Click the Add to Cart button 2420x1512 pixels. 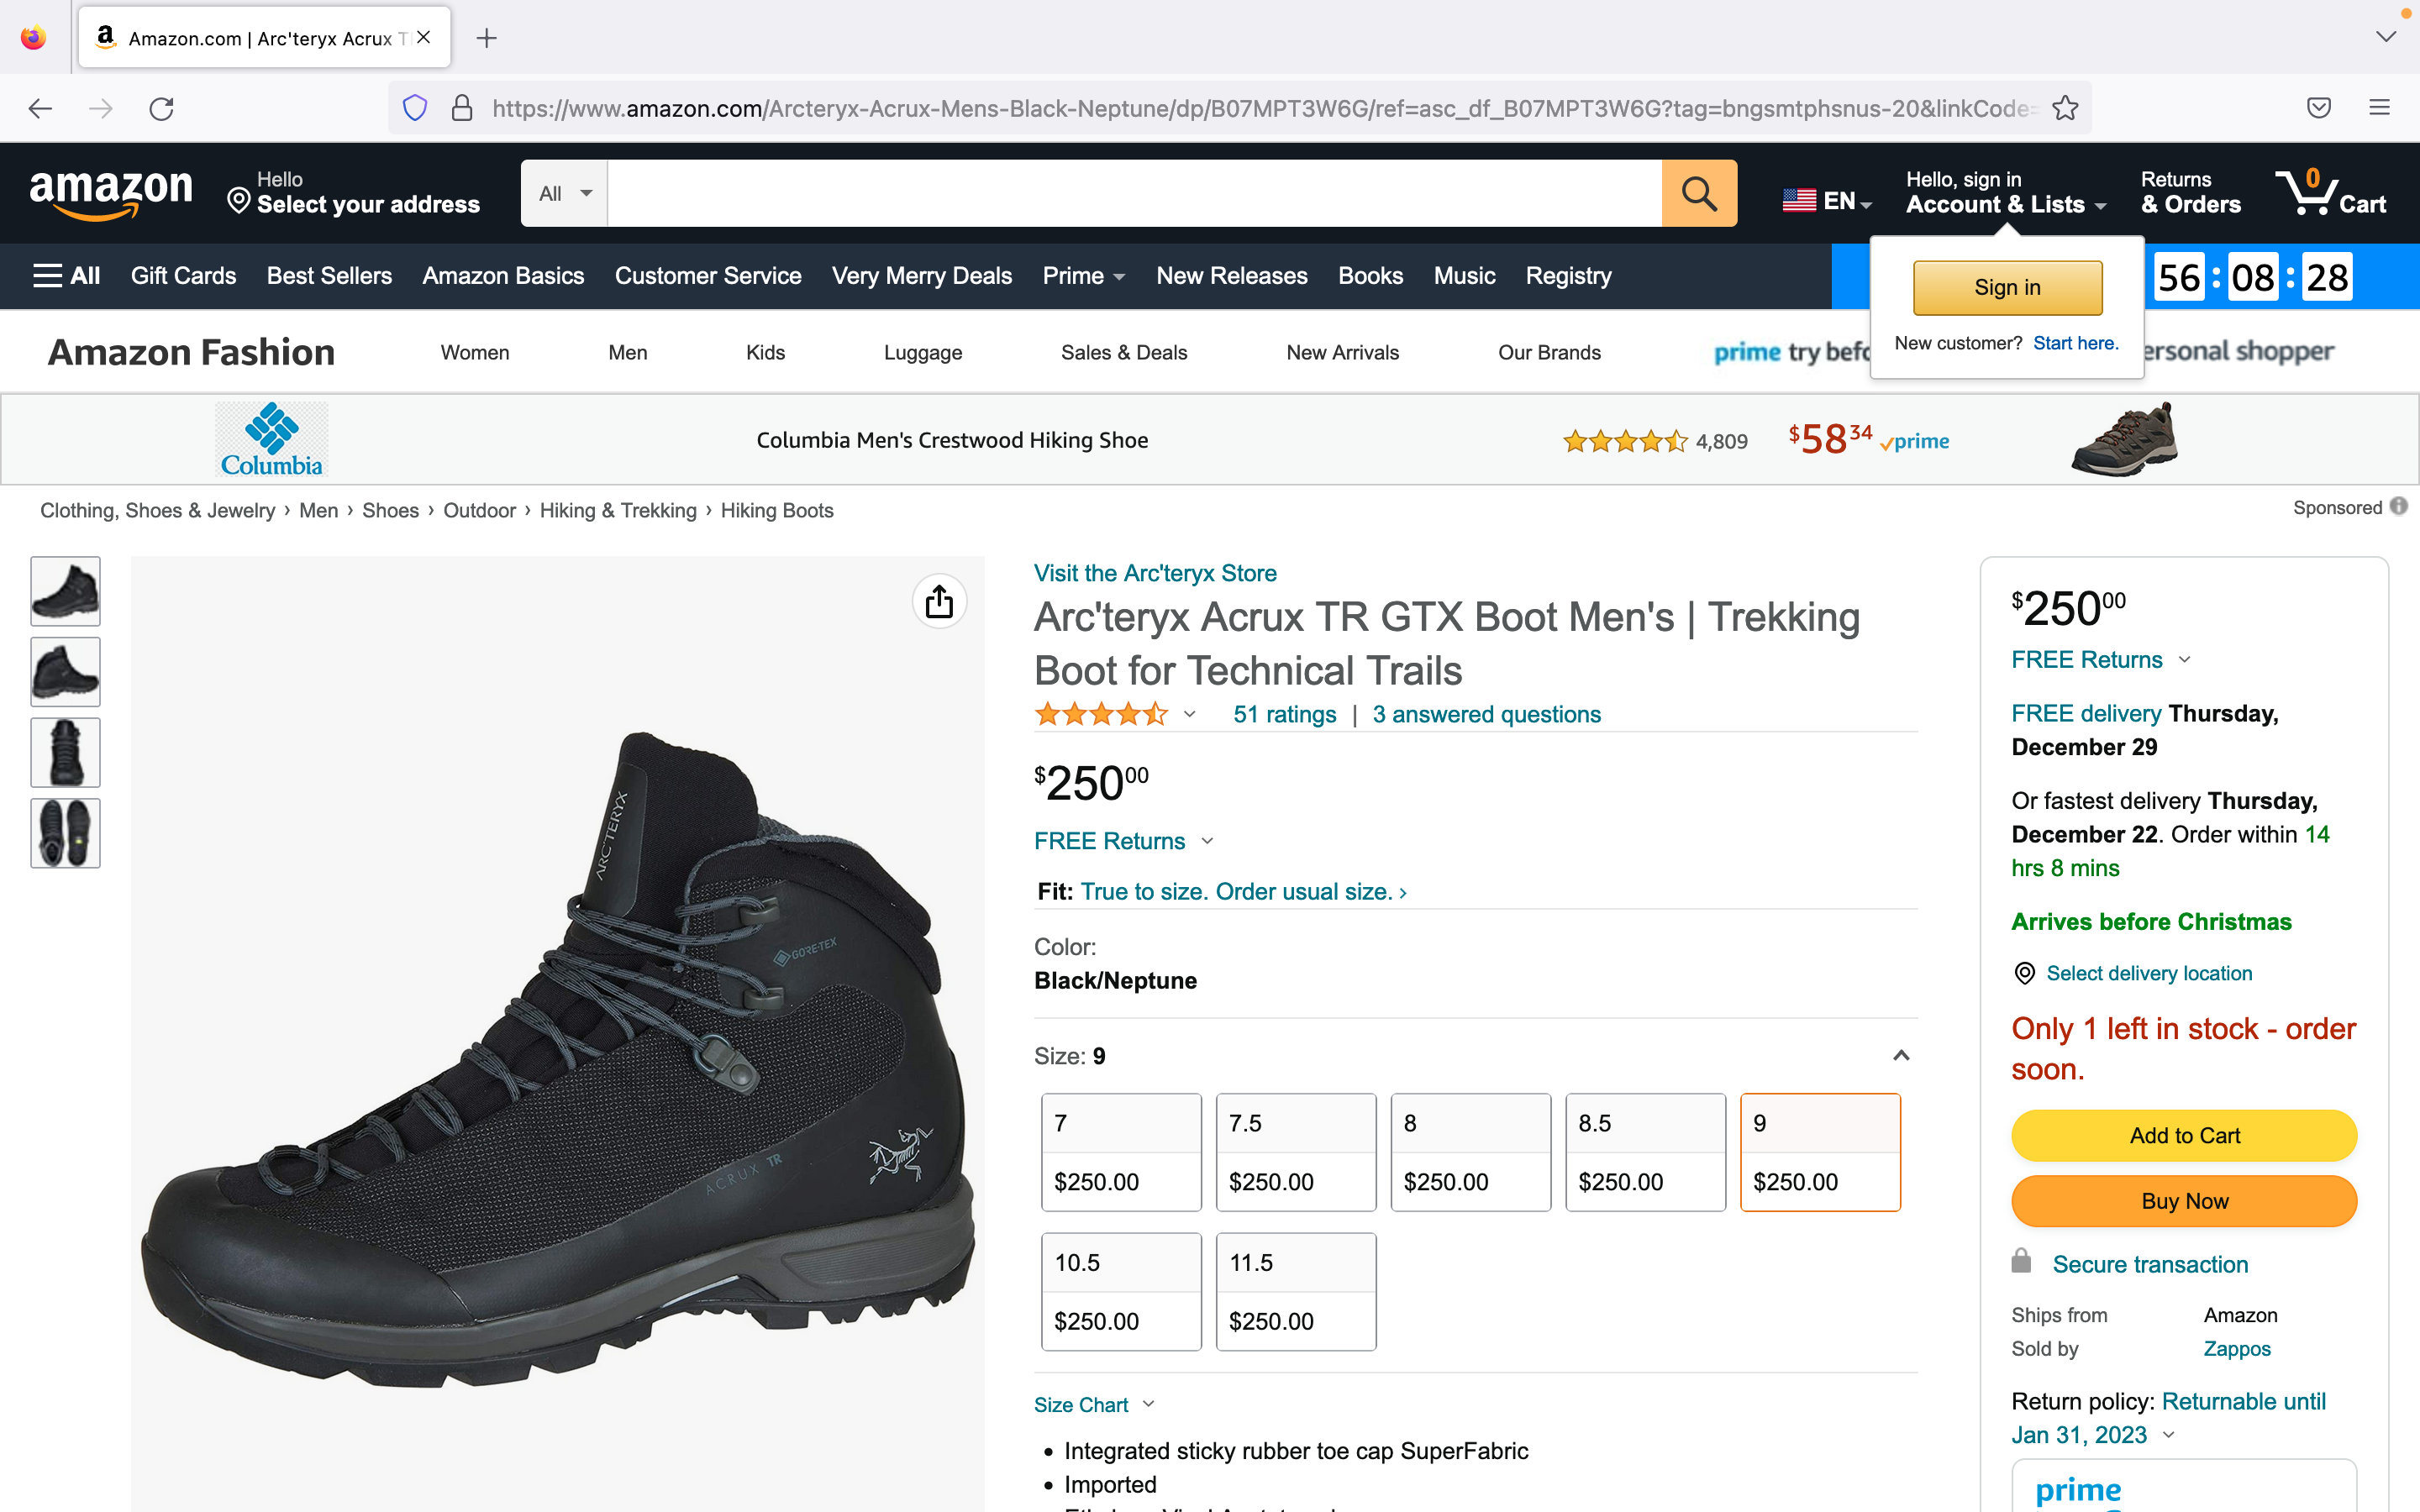(x=2184, y=1135)
